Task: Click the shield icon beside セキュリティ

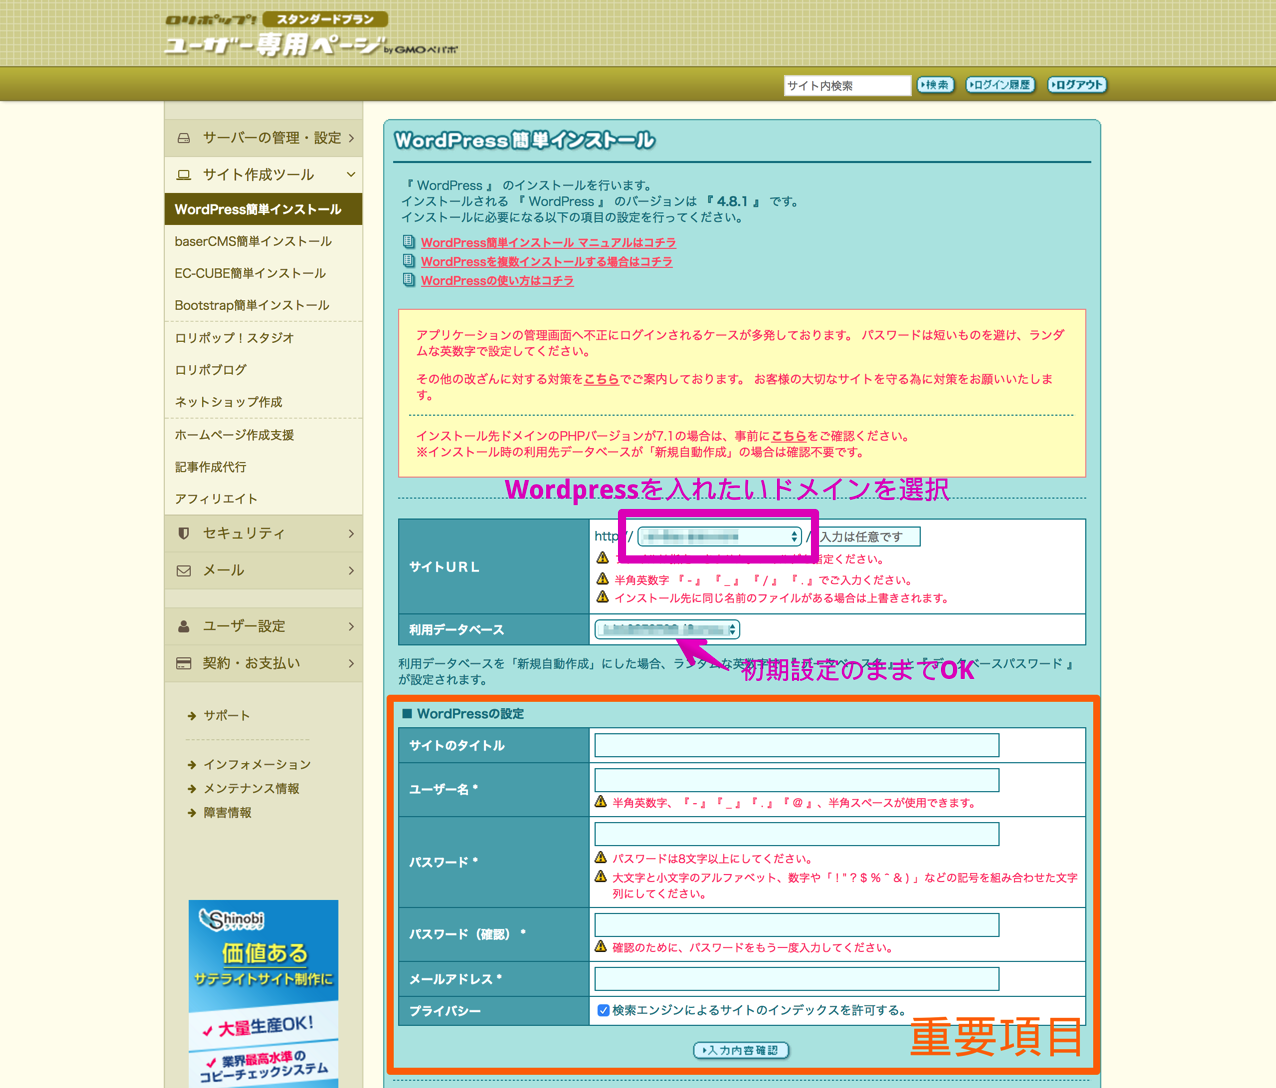Action: pyautogui.click(x=183, y=534)
